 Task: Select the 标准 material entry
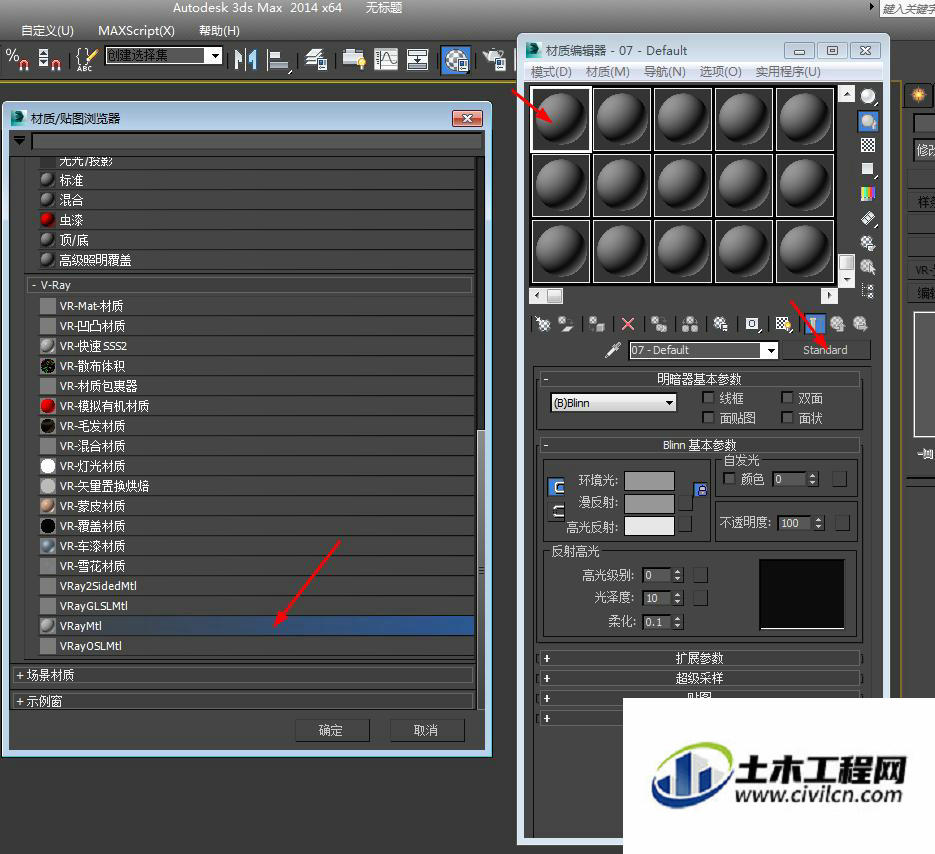pyautogui.click(x=256, y=180)
